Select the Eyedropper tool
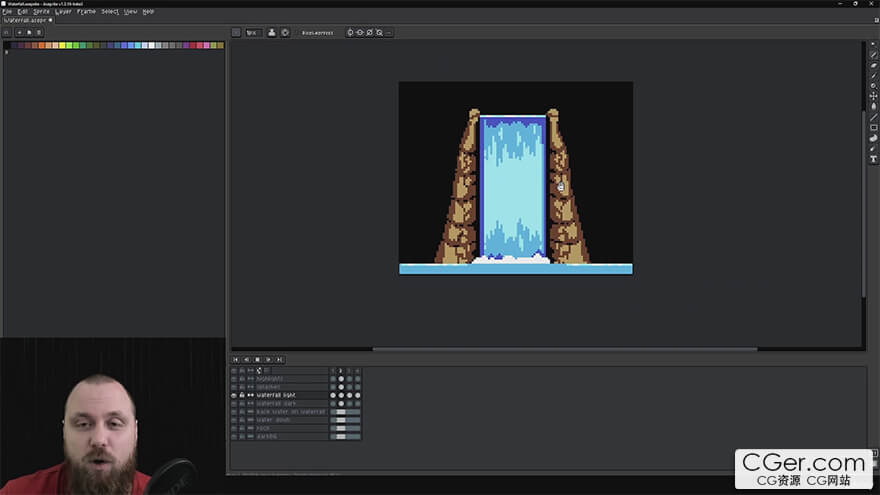Screen dimensions: 880x495 (873, 76)
